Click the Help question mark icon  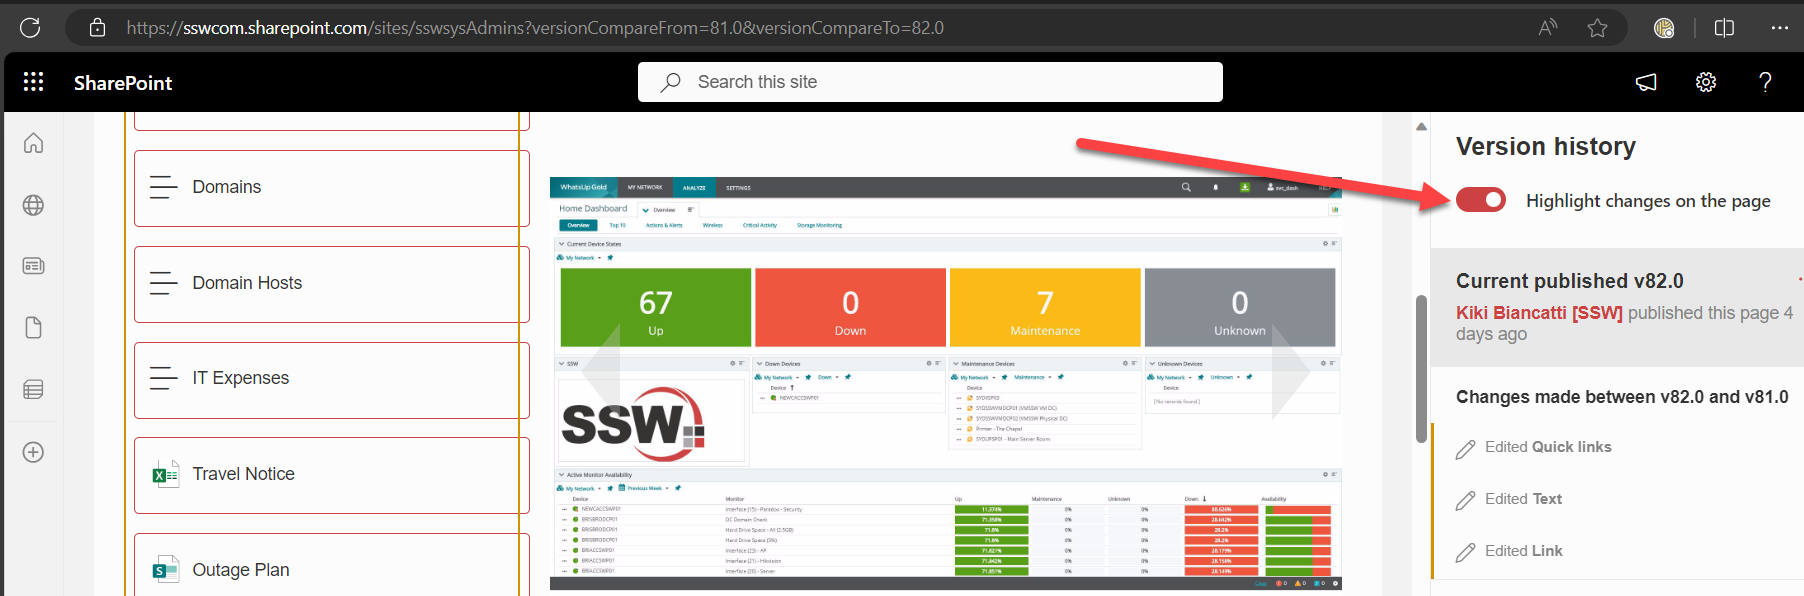click(x=1765, y=82)
